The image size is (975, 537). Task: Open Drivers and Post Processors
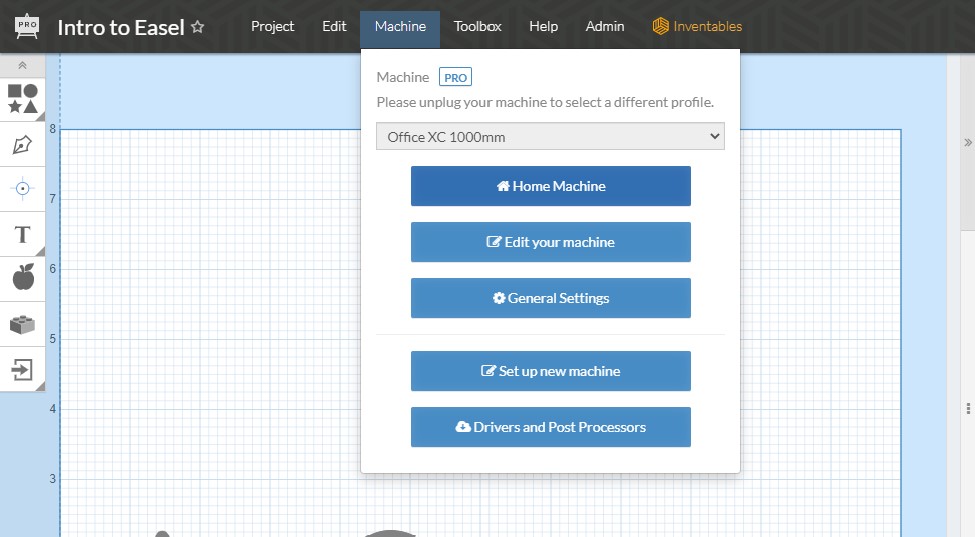click(550, 427)
